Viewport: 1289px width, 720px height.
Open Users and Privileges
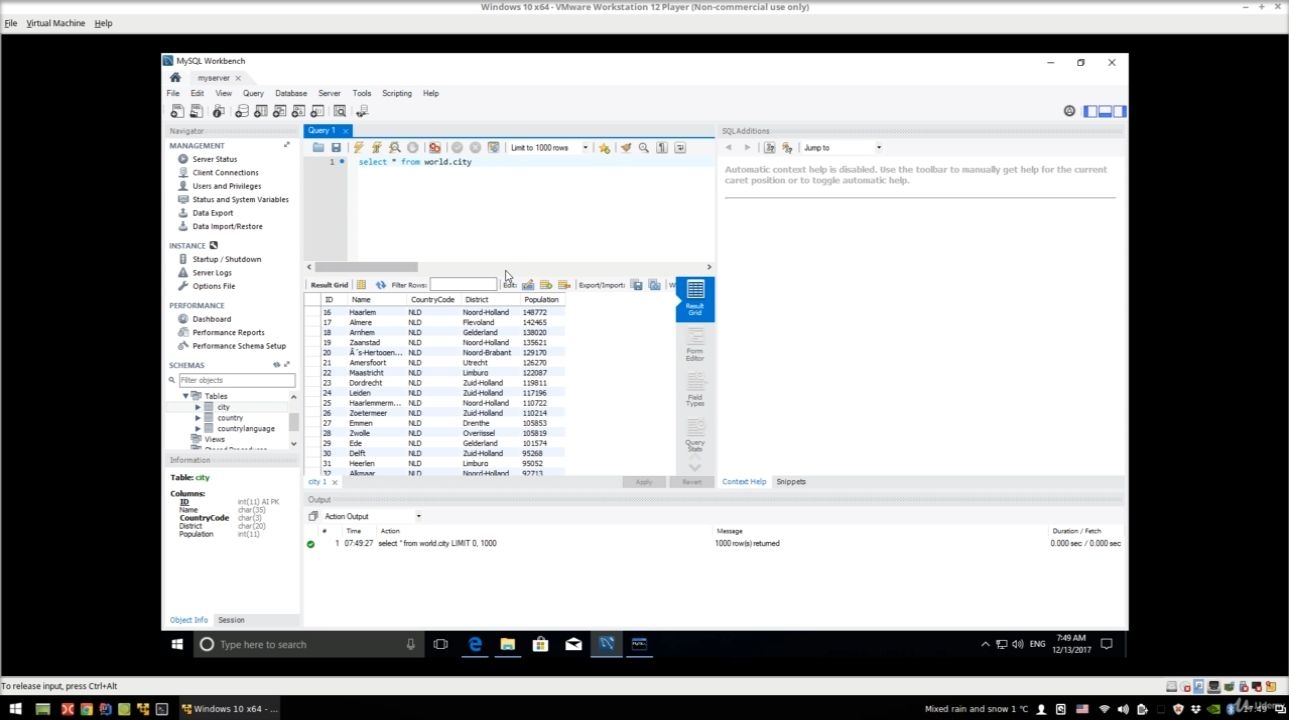coord(226,186)
